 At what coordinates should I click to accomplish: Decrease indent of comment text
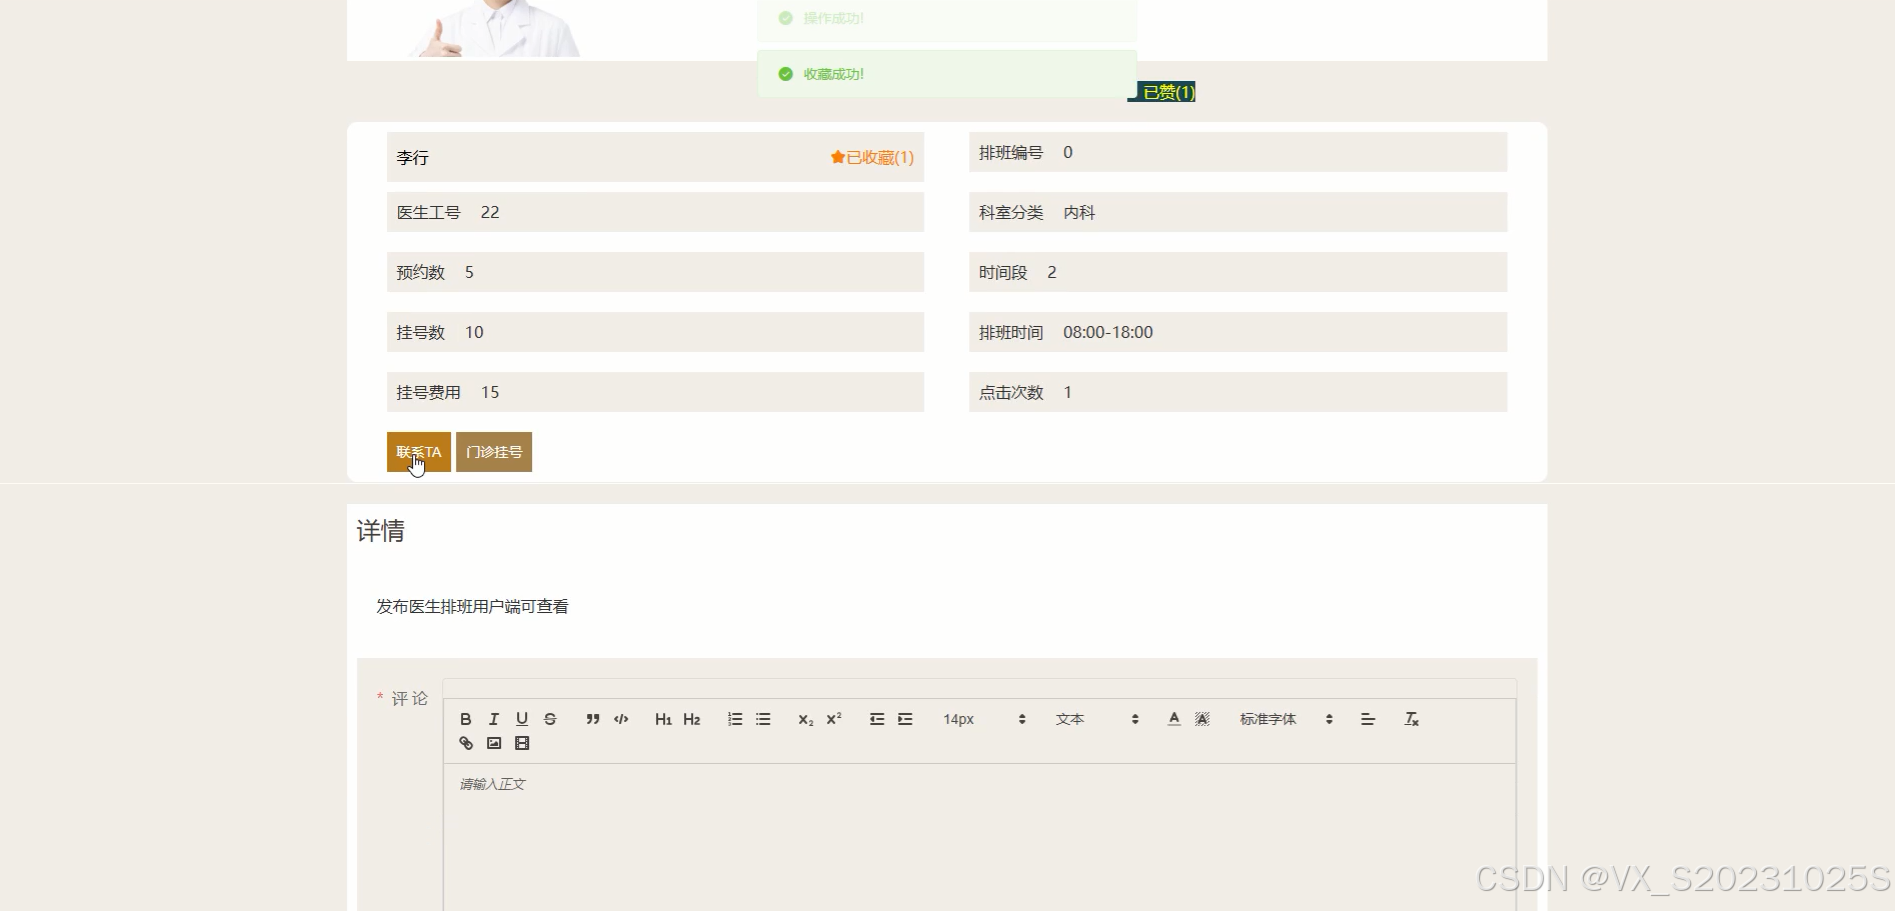[877, 719]
